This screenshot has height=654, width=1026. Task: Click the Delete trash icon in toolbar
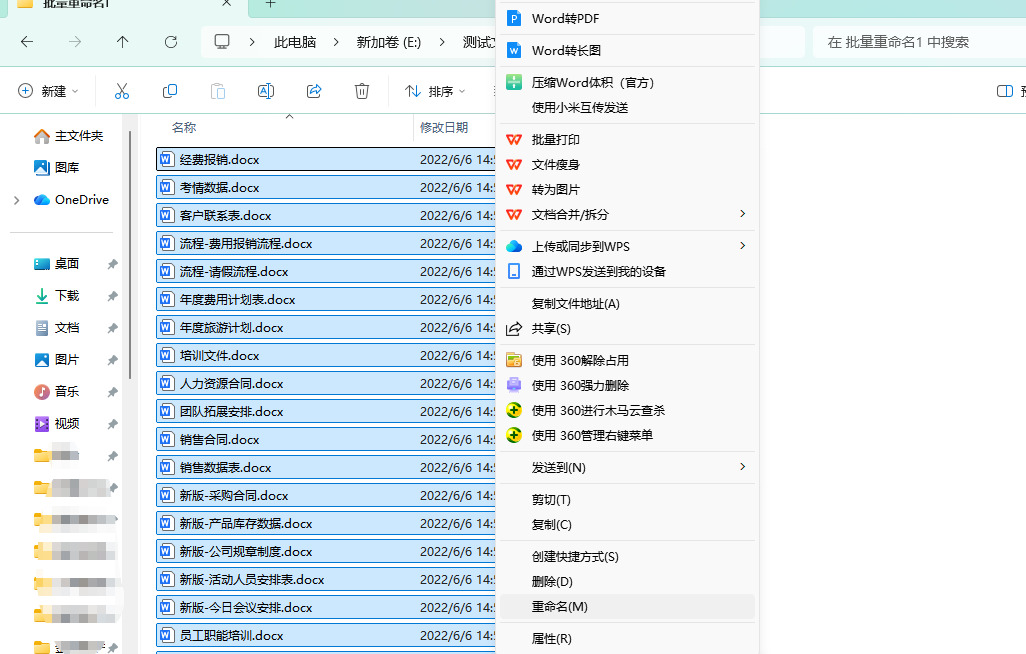click(362, 91)
